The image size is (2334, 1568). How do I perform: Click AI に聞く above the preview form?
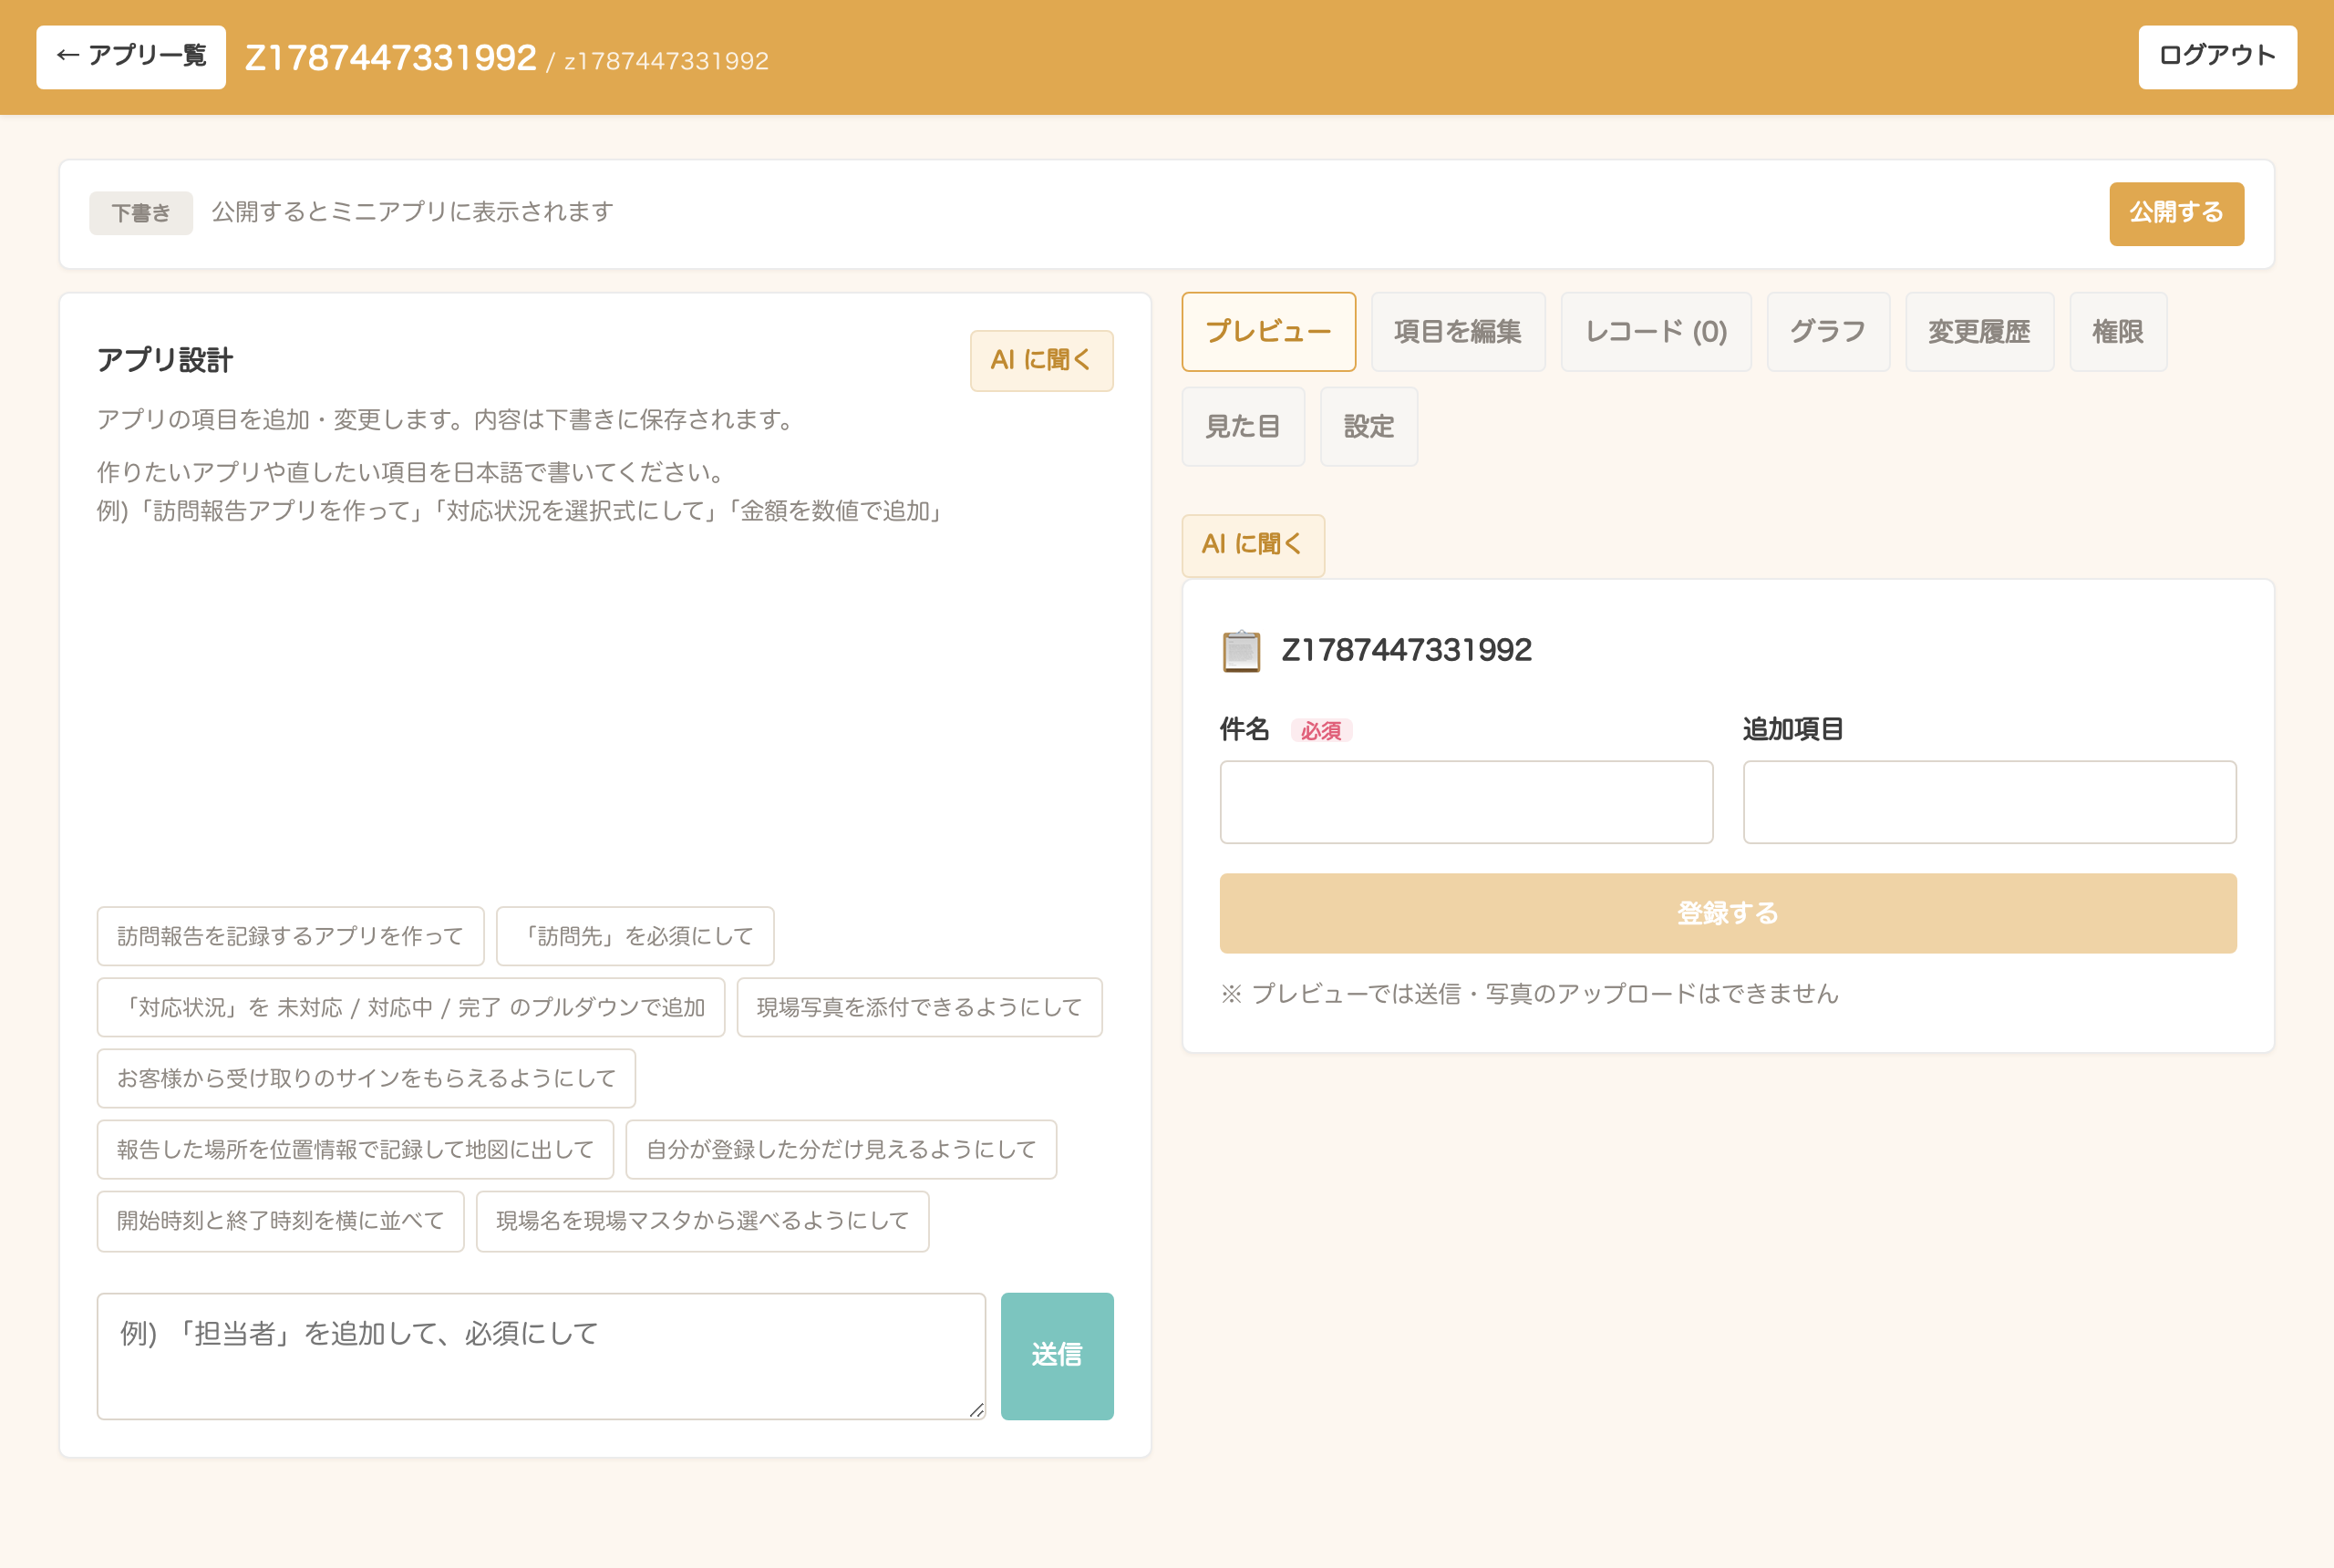[1252, 545]
